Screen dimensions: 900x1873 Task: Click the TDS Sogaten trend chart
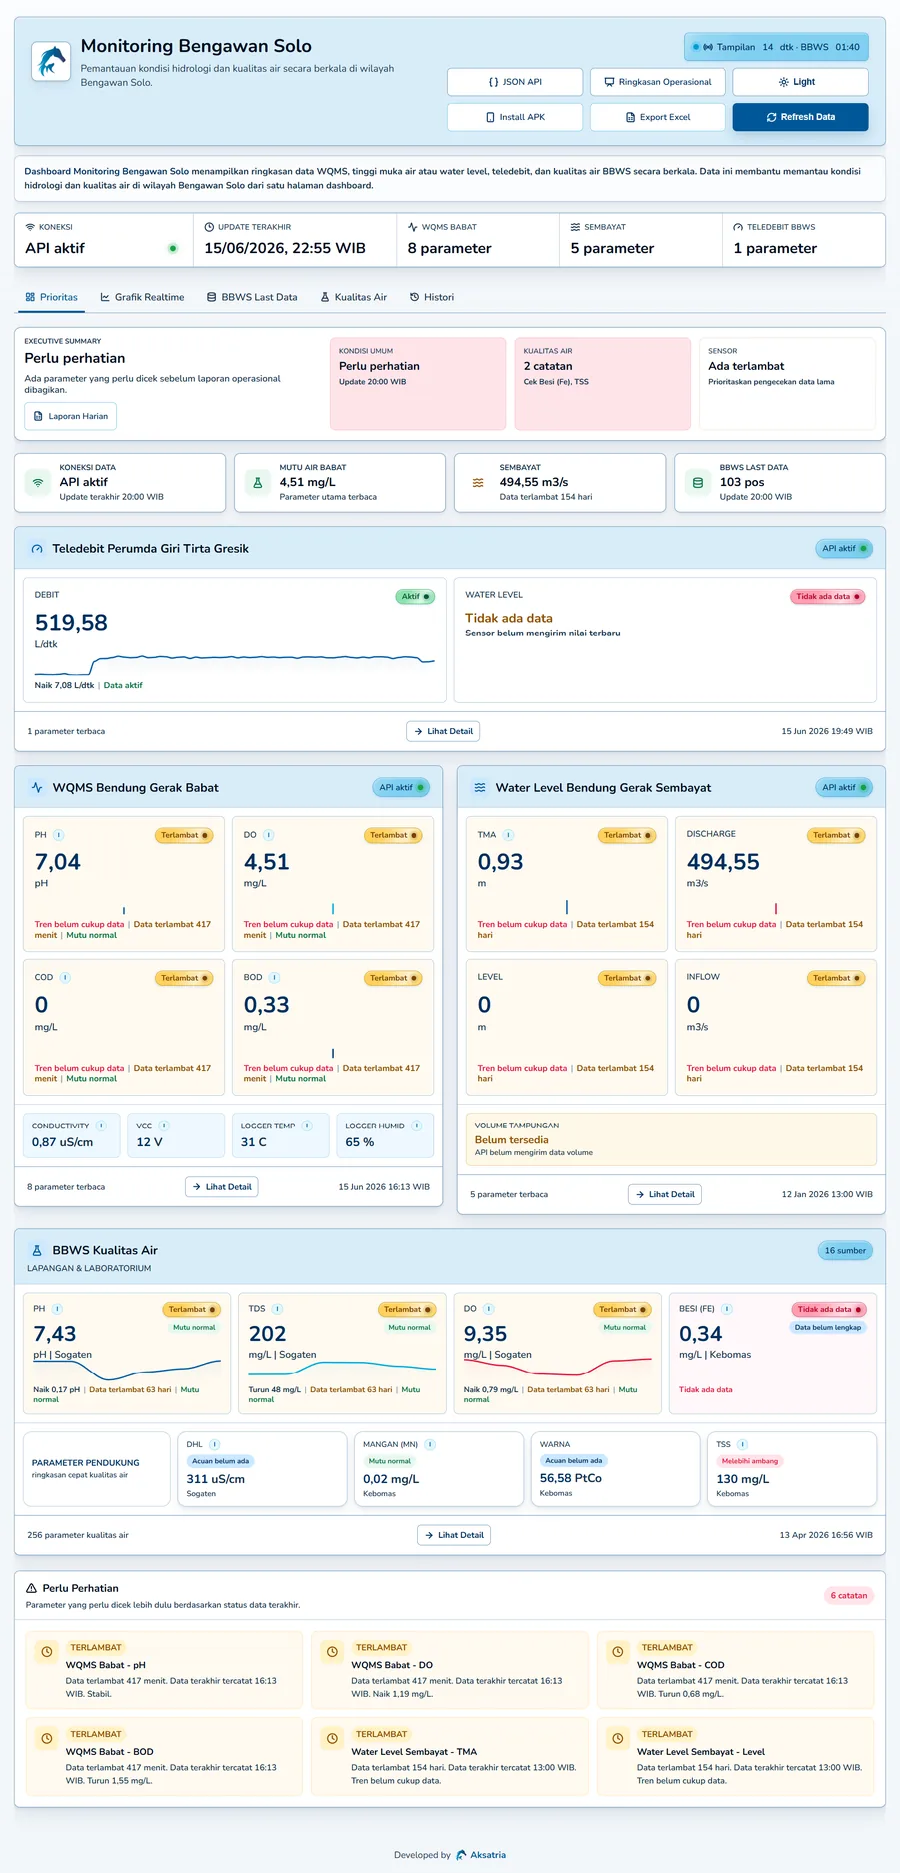(342, 1366)
